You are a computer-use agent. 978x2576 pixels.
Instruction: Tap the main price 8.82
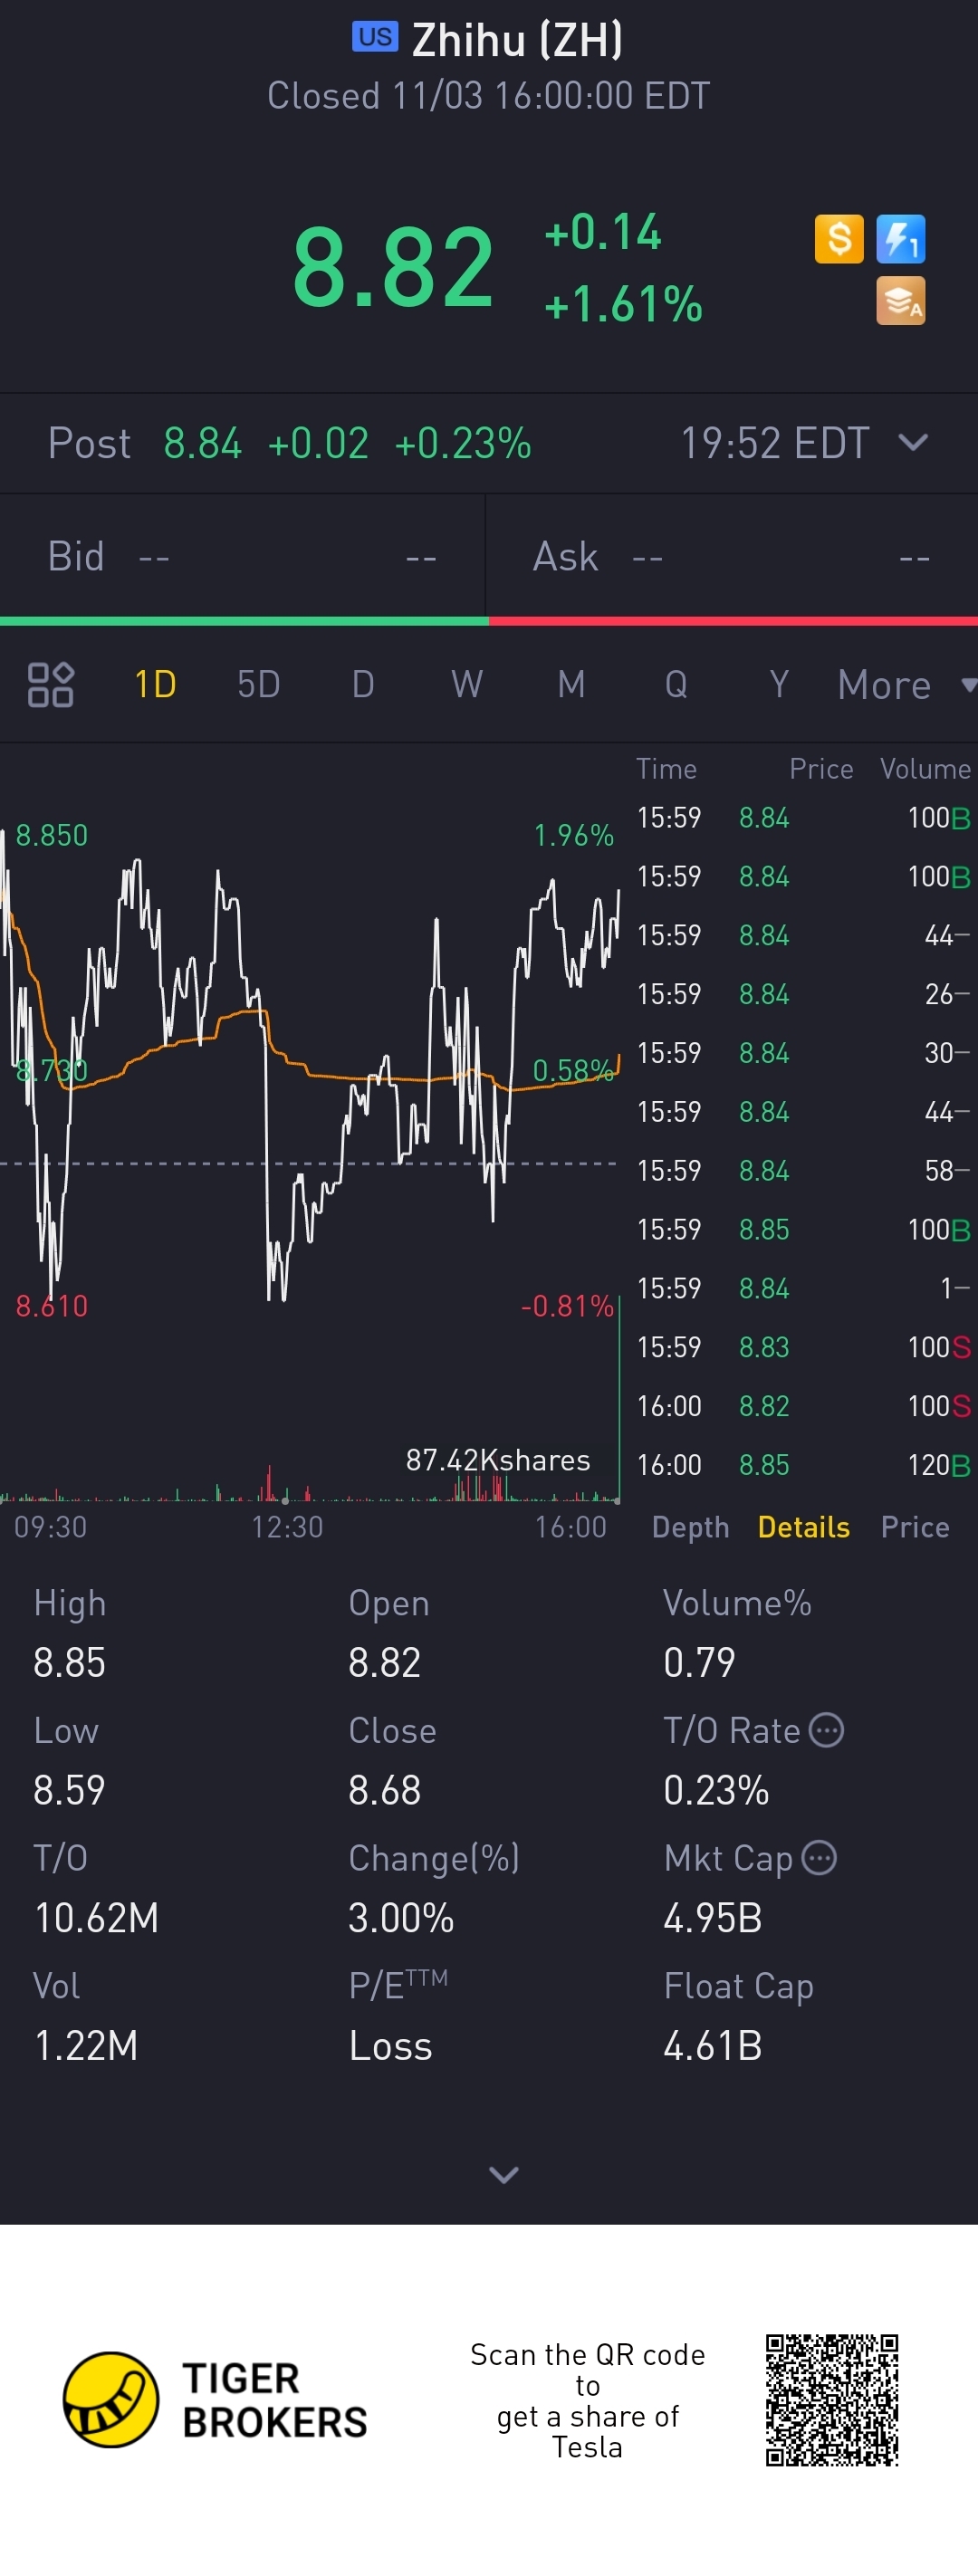[x=393, y=267]
